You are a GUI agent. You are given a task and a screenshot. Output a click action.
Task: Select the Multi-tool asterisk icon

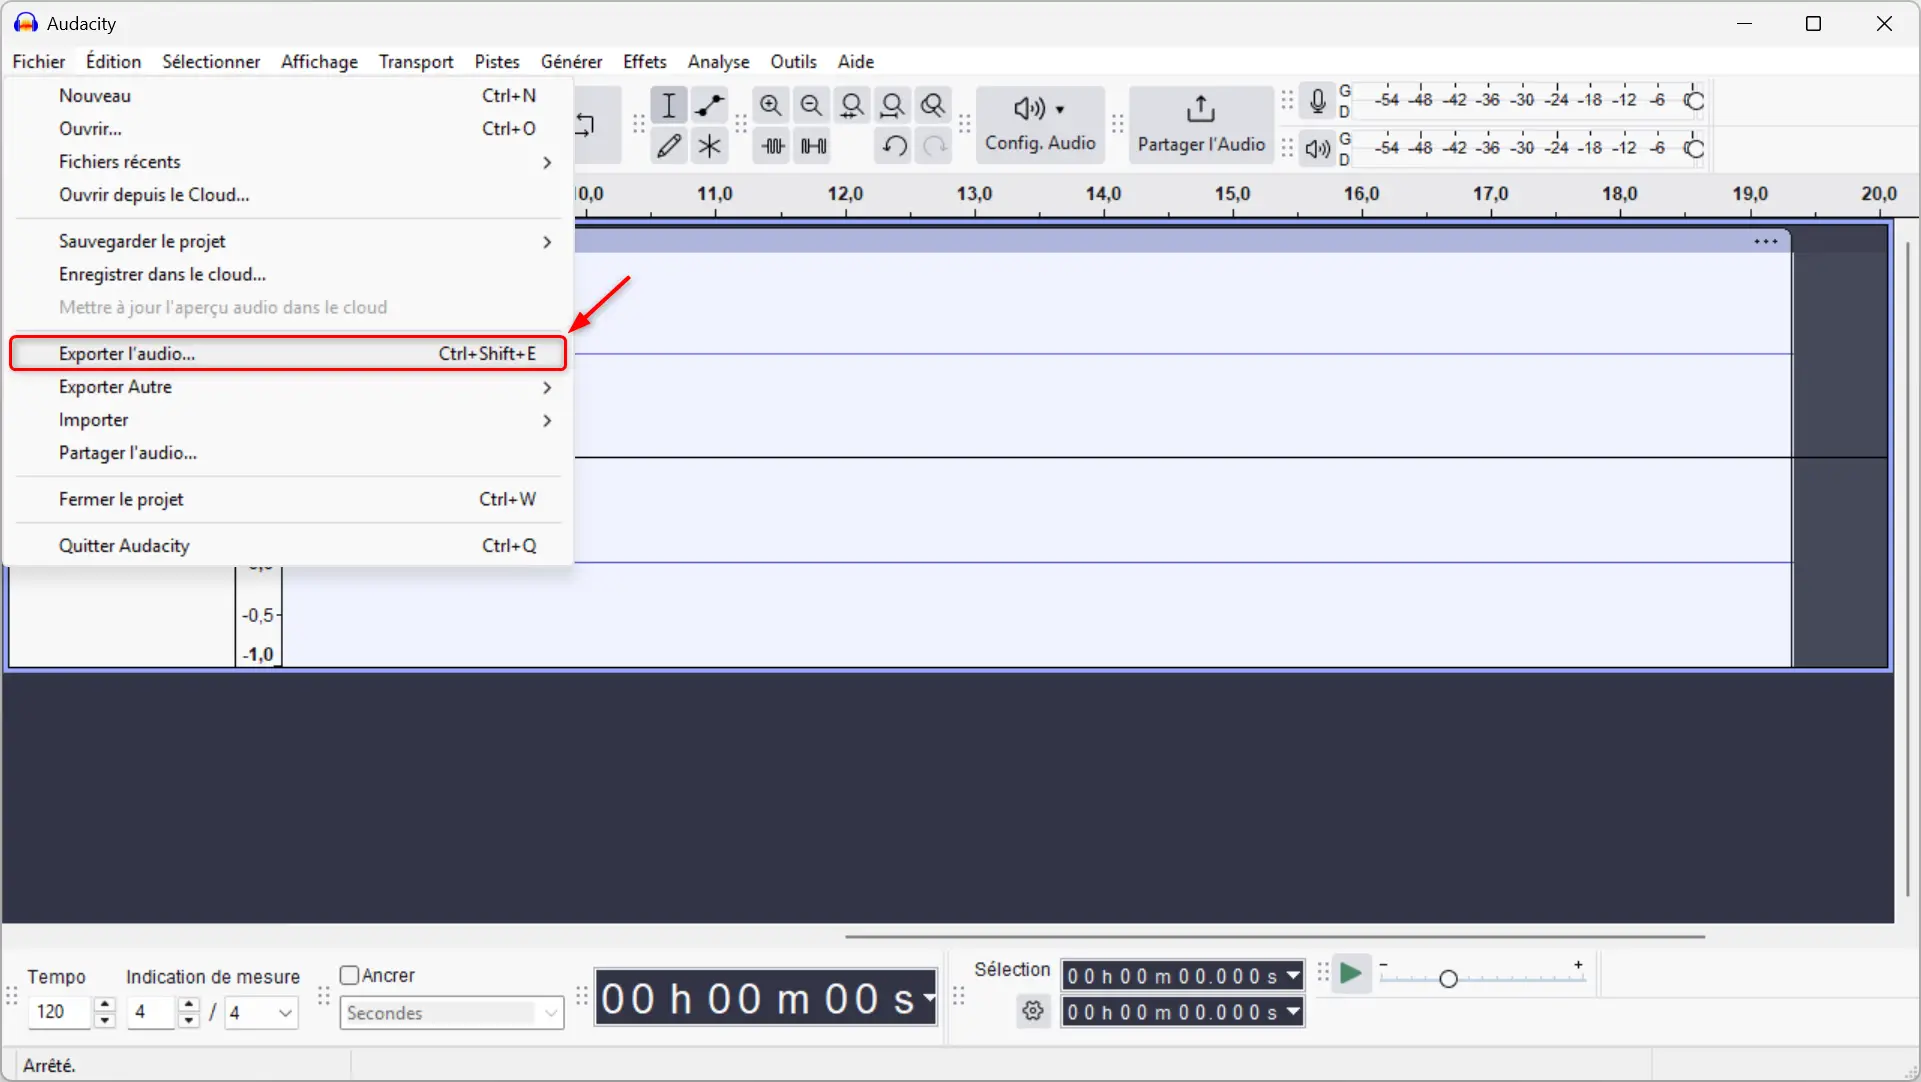tap(710, 146)
